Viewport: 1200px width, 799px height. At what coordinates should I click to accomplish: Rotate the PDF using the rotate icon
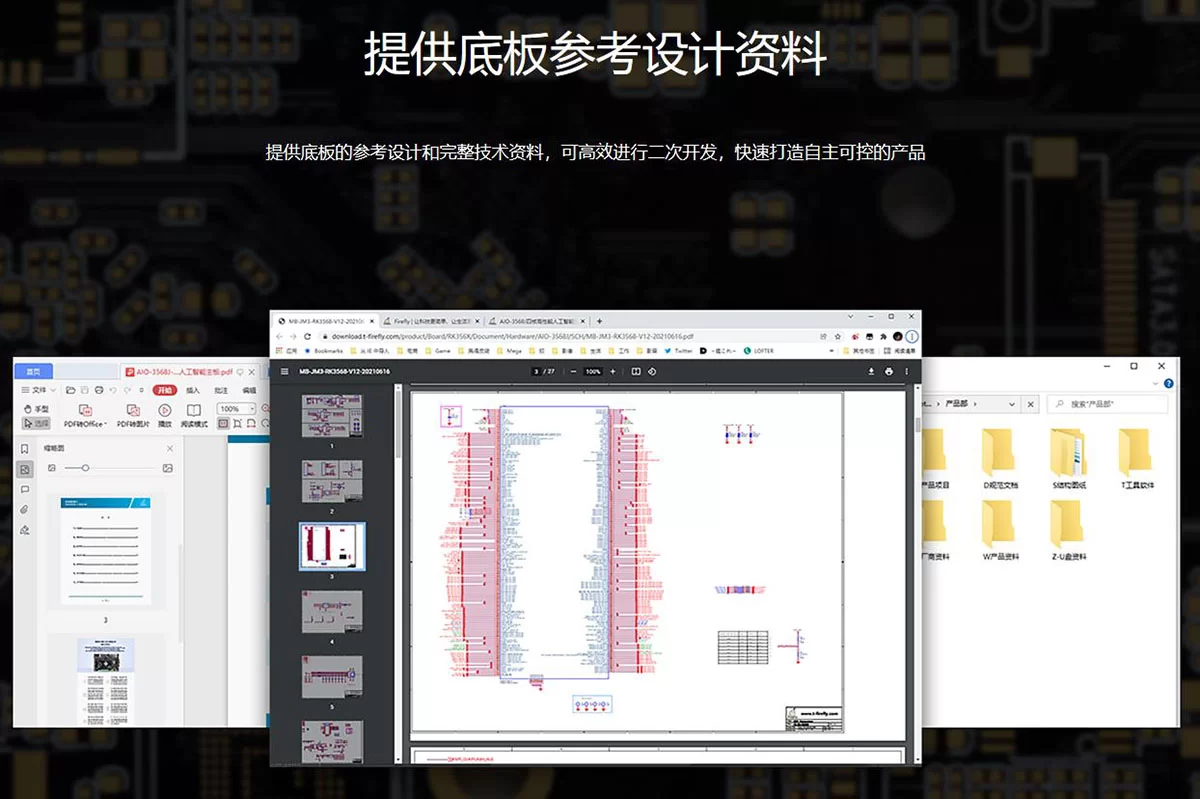click(x=652, y=371)
